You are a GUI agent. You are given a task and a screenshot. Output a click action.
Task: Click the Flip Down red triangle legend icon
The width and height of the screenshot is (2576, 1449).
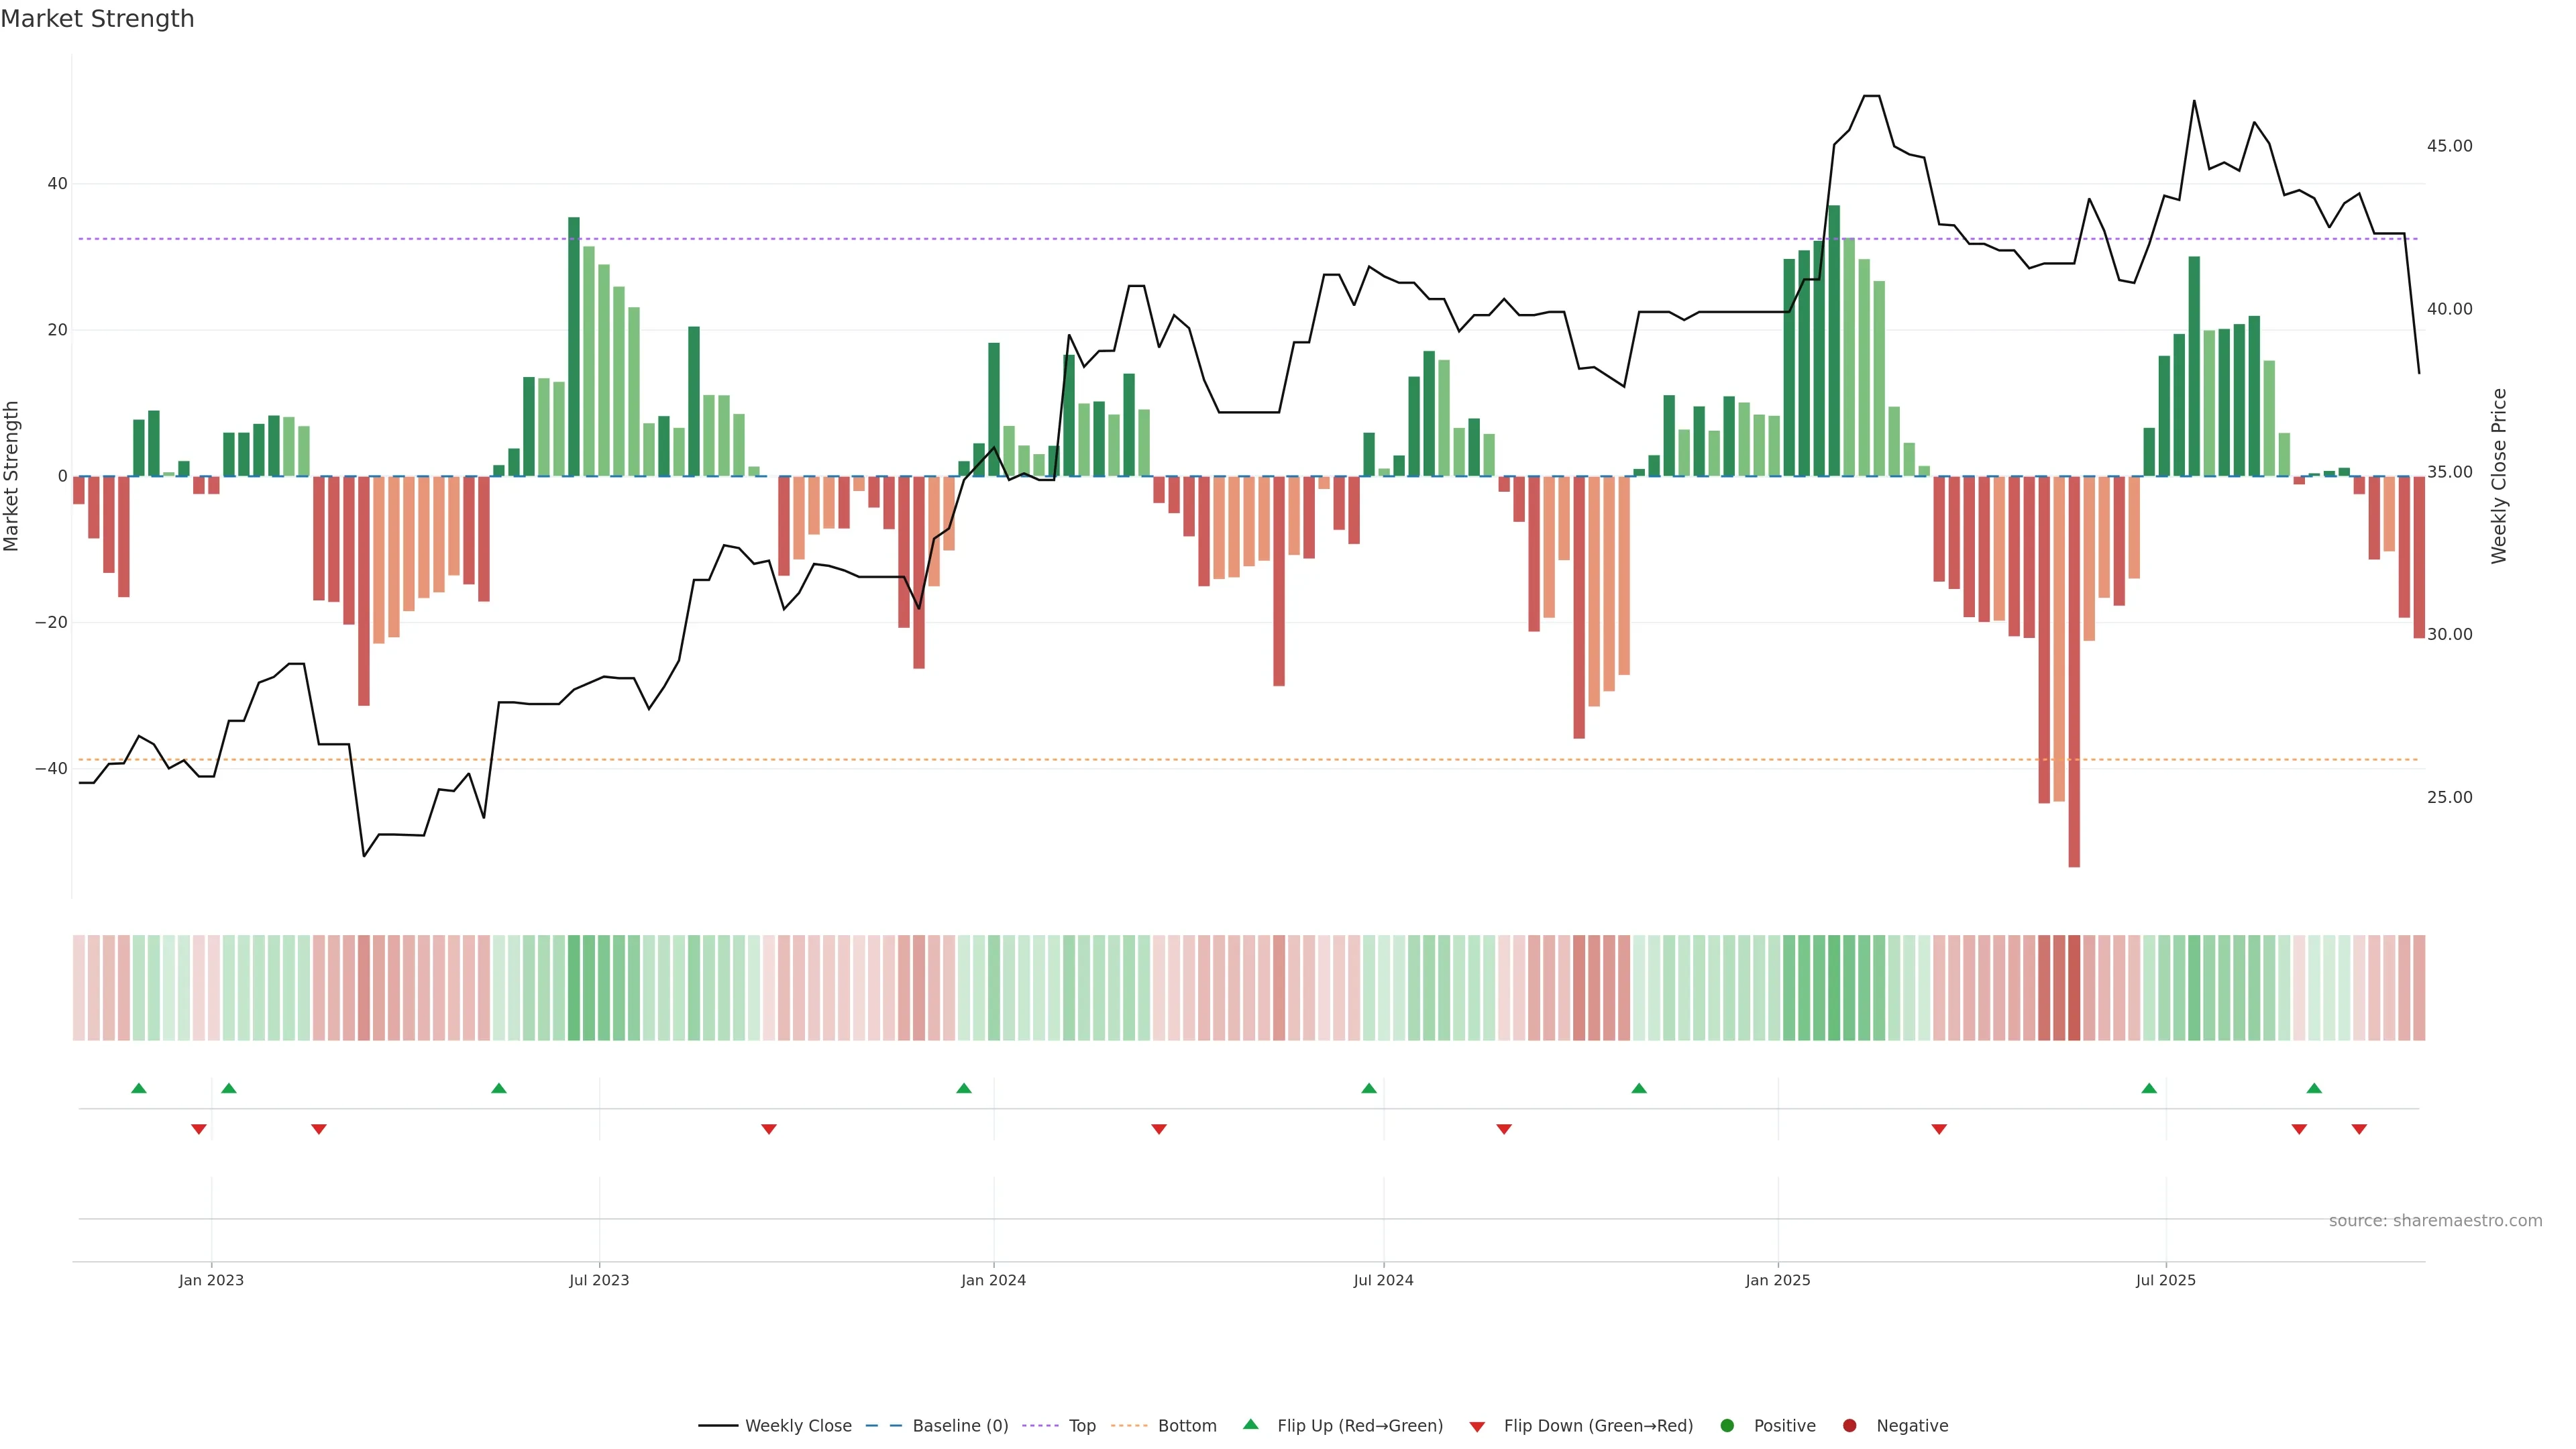1477,1427
